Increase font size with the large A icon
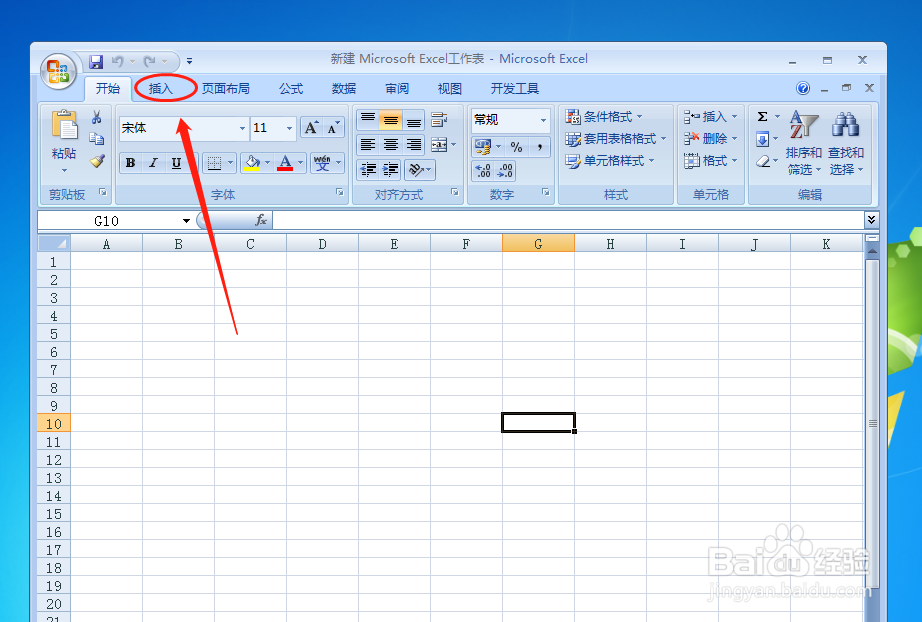This screenshot has height=622, width=922. tap(311, 128)
